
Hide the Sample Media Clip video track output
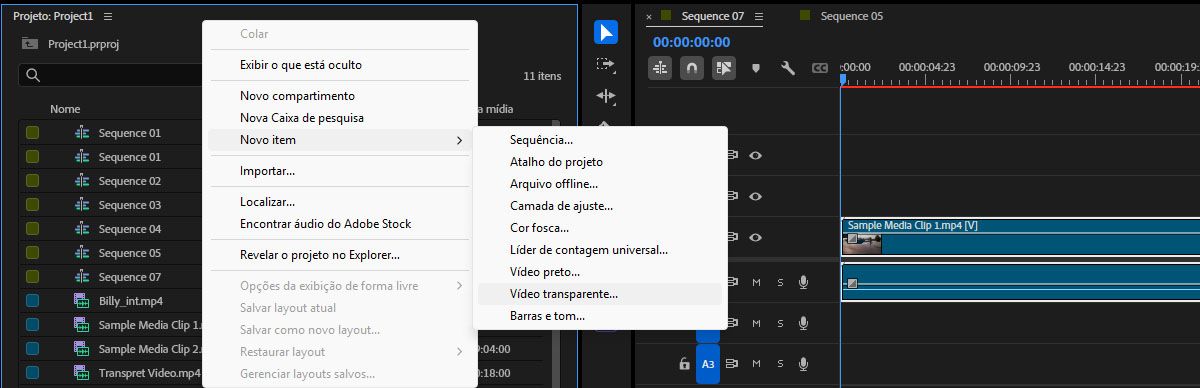755,237
